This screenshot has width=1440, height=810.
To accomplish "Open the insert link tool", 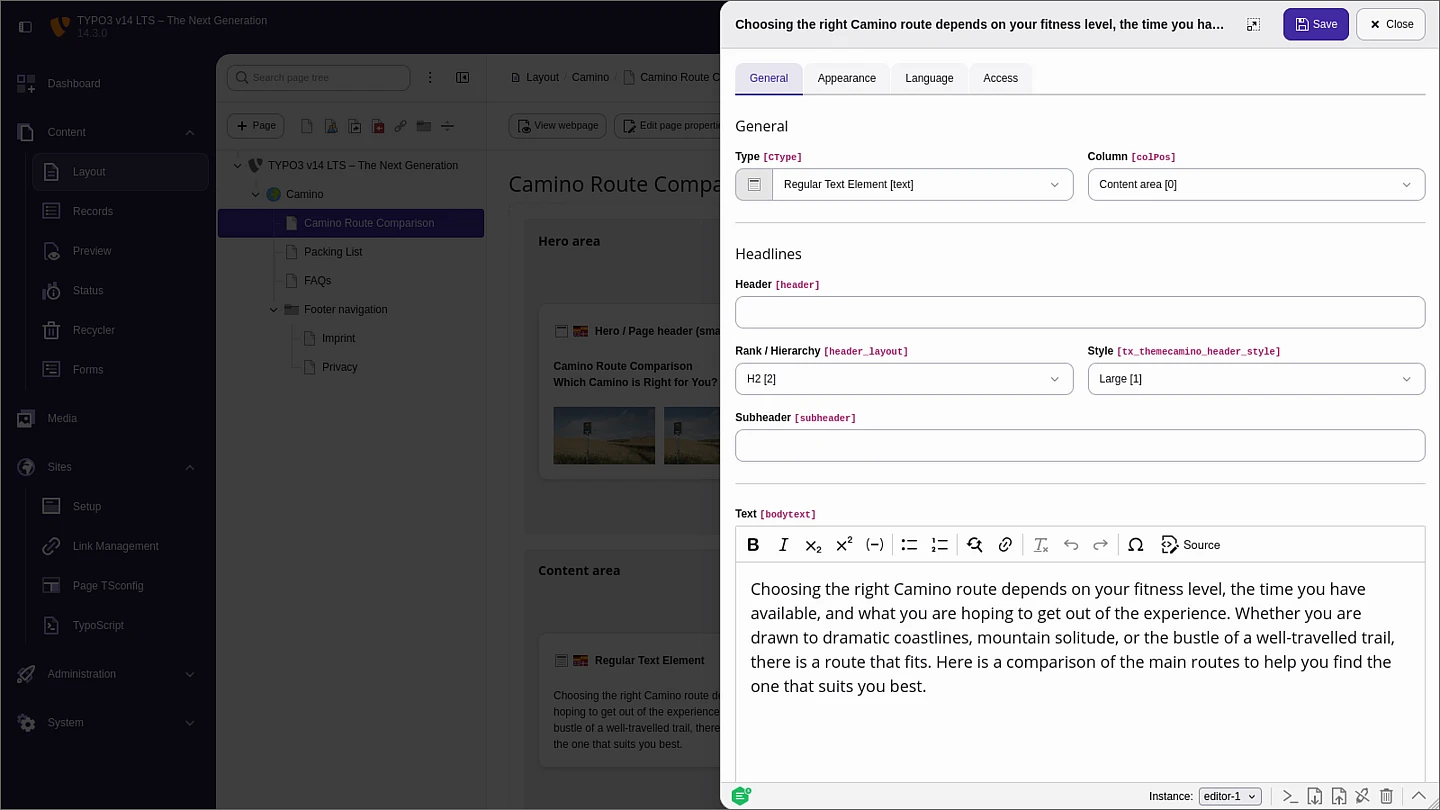I will [x=1005, y=545].
